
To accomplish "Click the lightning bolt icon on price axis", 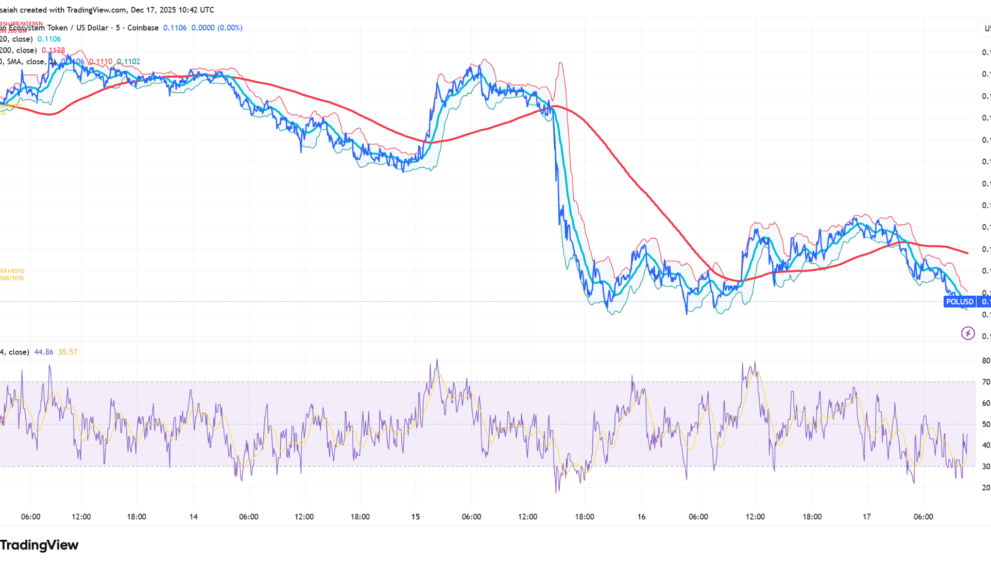I will coord(967,333).
